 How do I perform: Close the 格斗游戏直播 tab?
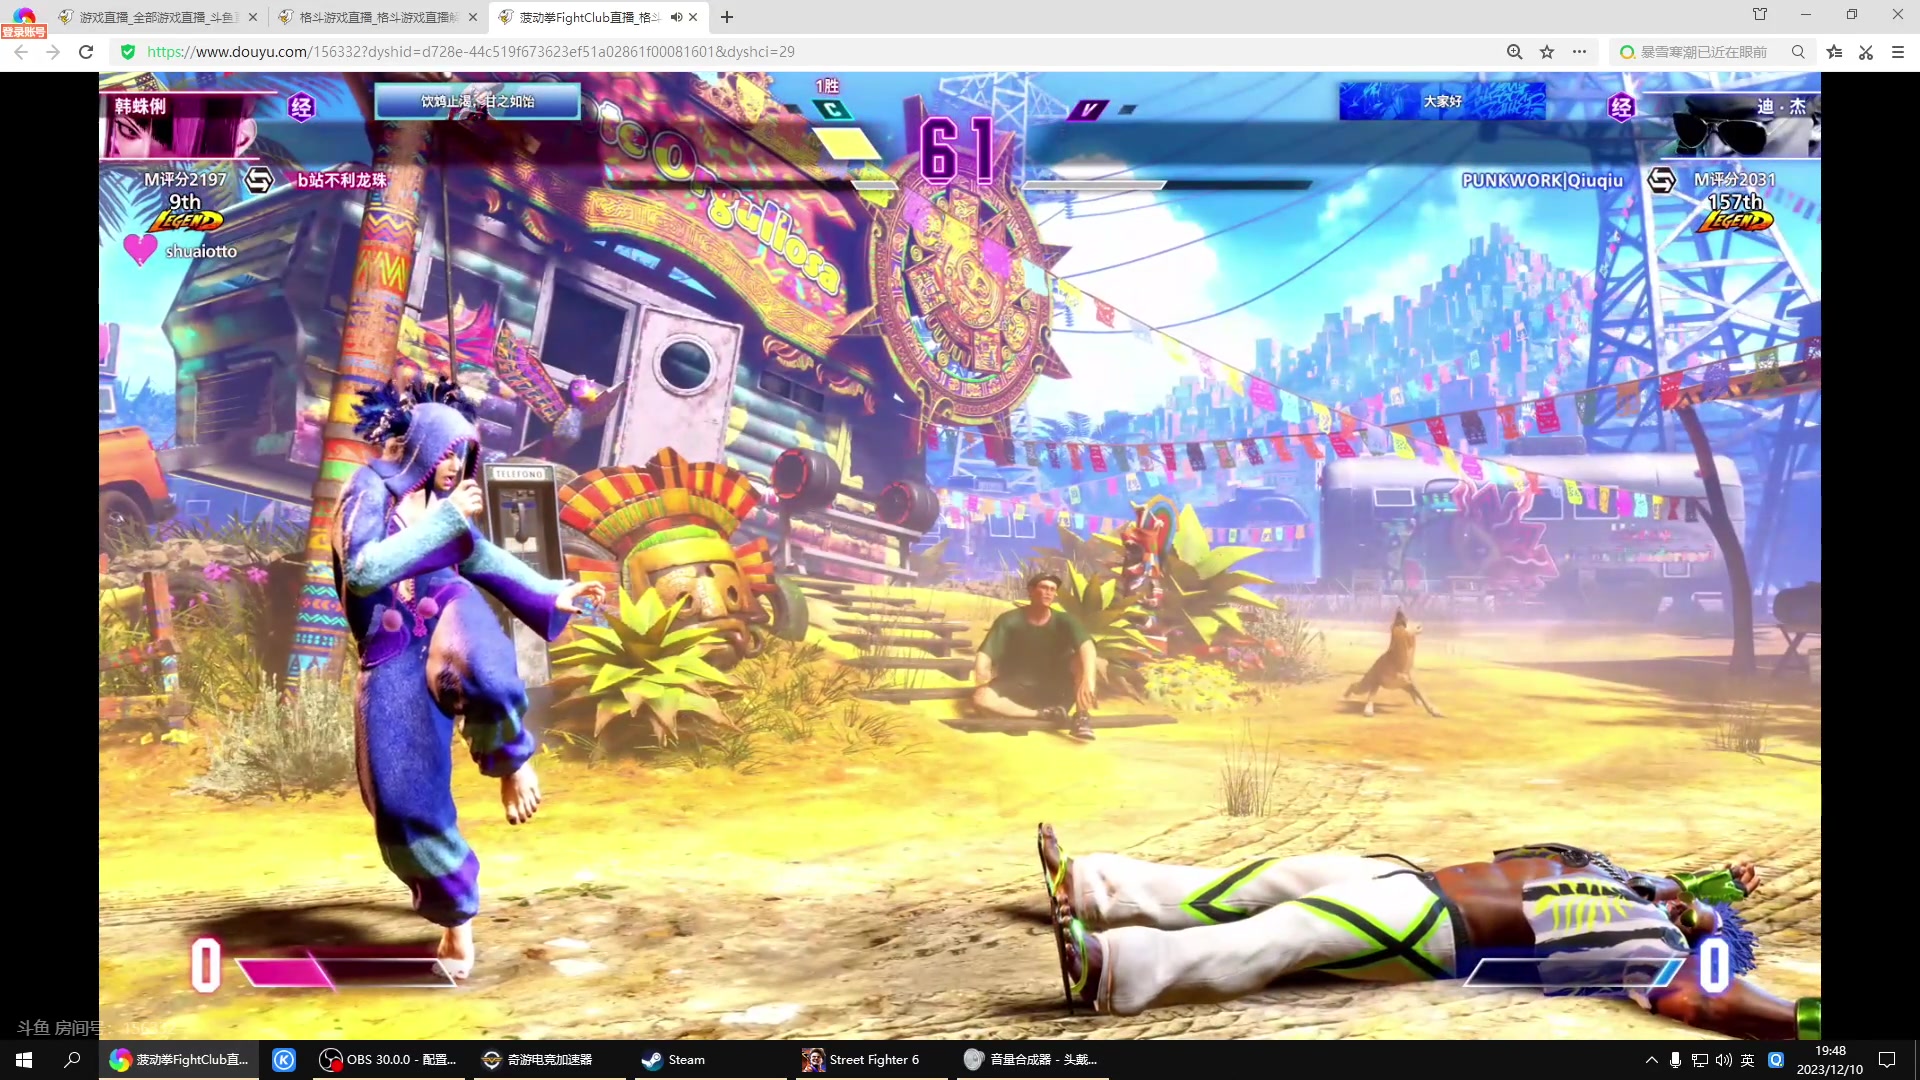pos(473,17)
